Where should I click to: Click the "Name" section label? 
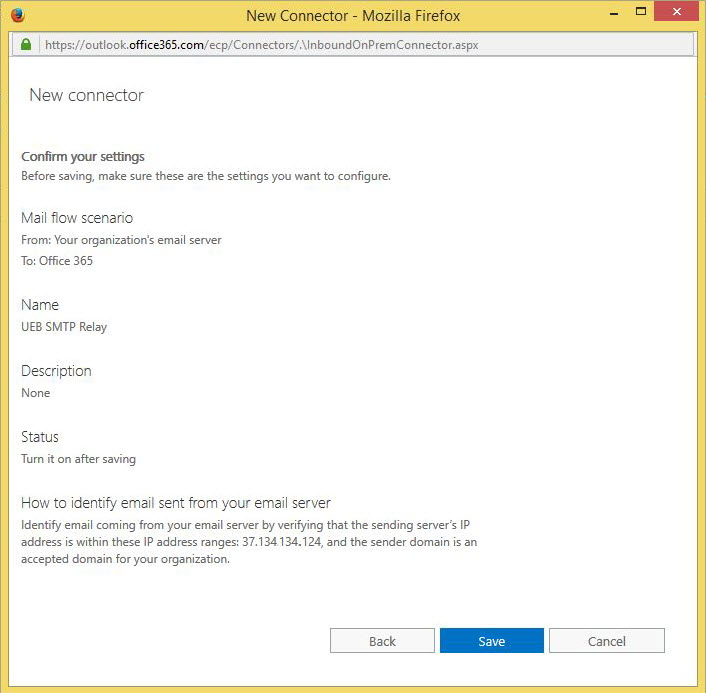[x=40, y=305]
